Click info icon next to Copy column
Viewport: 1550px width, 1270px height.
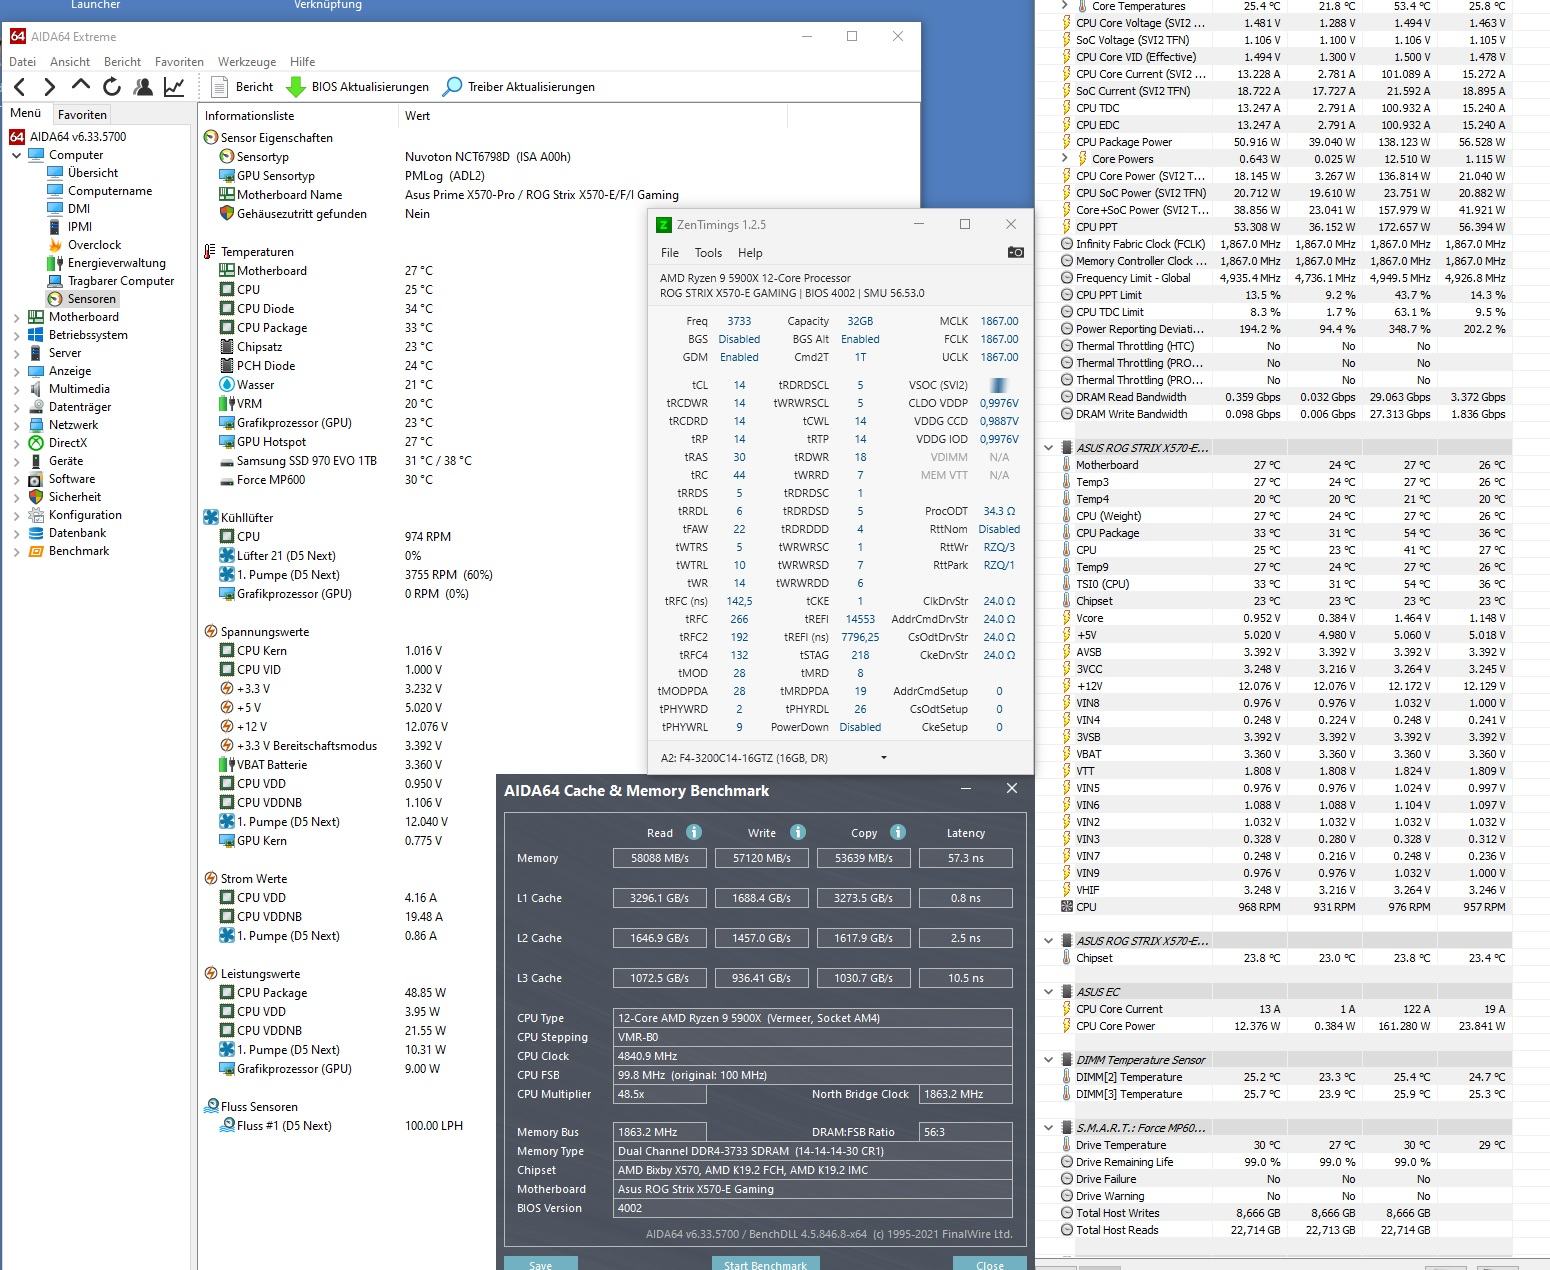click(x=898, y=832)
